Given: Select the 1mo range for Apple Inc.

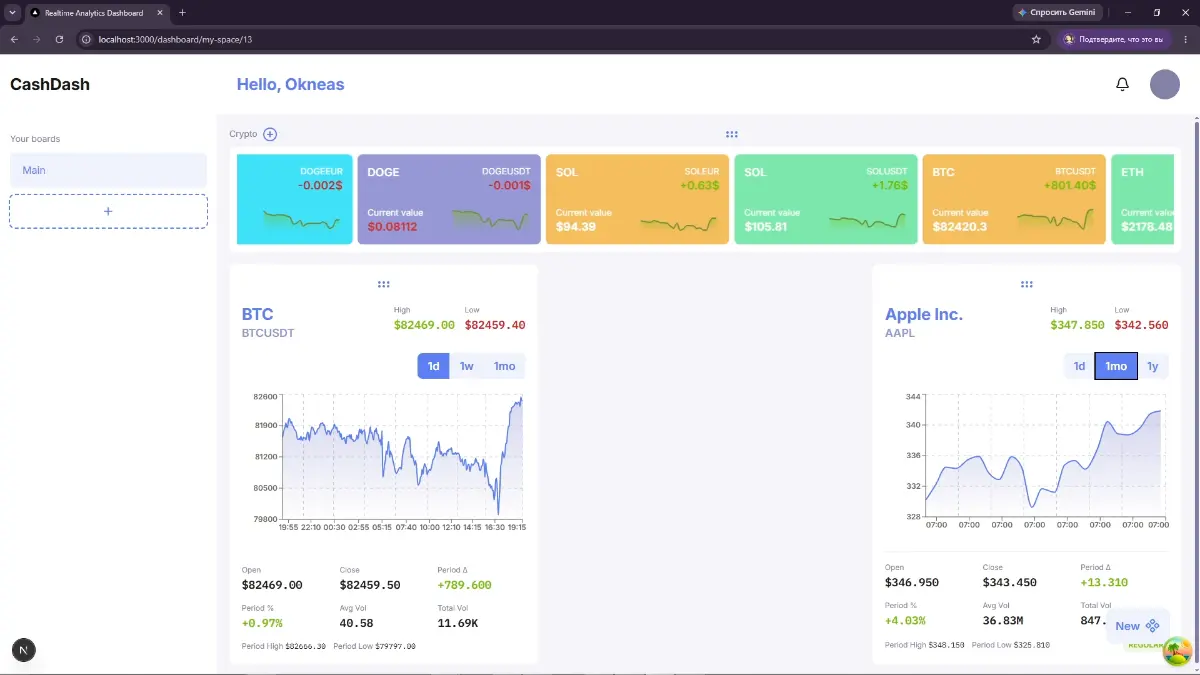Looking at the screenshot, I should (1116, 366).
